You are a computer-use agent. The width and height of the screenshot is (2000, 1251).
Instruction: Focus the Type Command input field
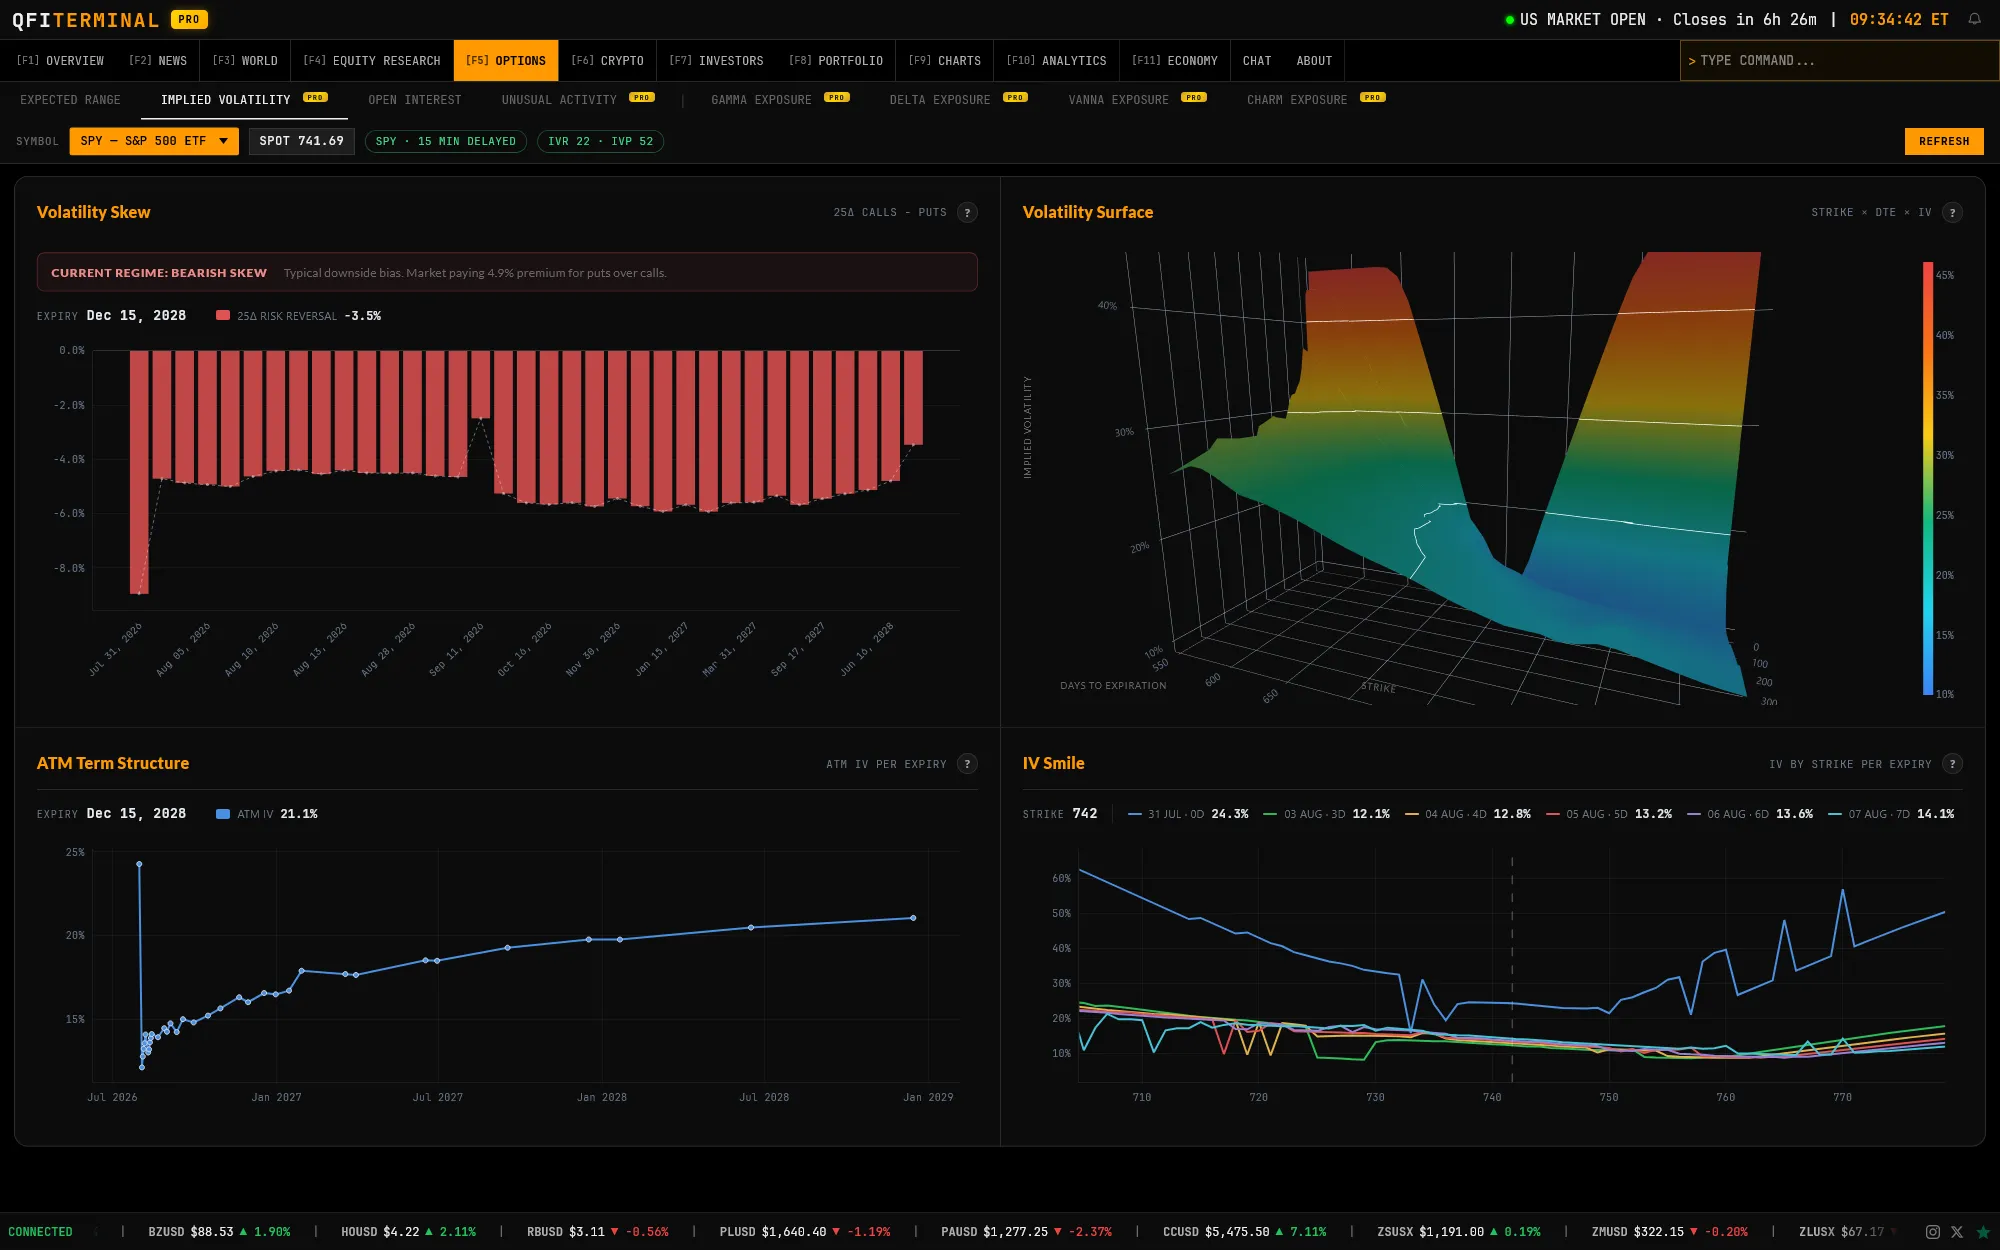pyautogui.click(x=1839, y=61)
